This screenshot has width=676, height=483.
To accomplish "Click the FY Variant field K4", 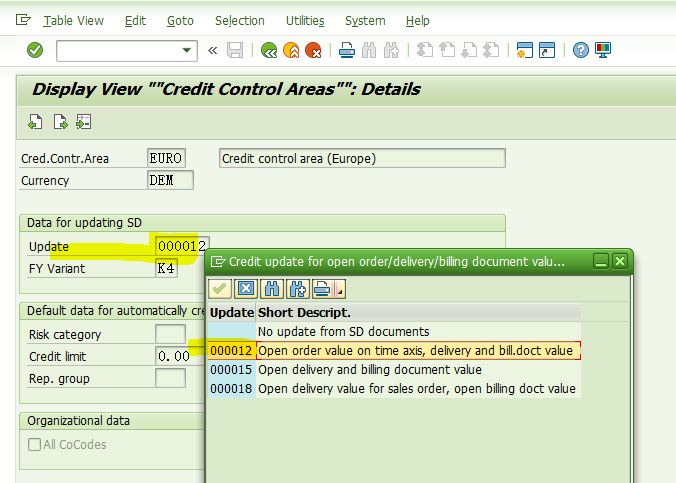I will pyautogui.click(x=166, y=268).
